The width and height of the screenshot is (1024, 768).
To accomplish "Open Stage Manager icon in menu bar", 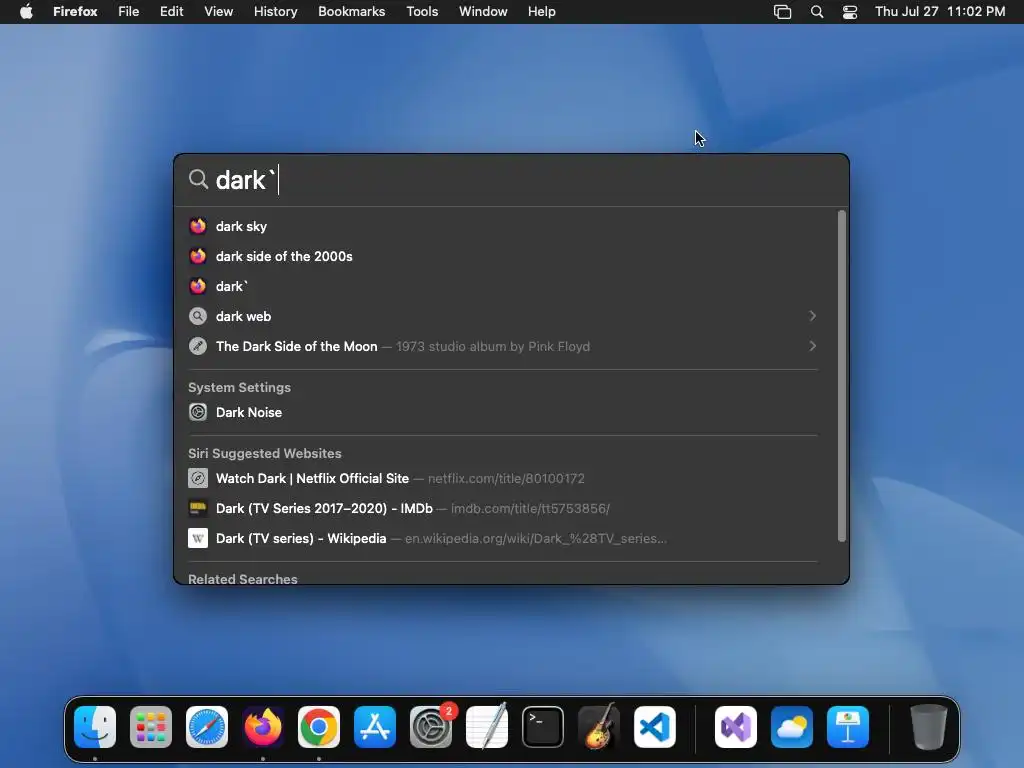I will pyautogui.click(x=782, y=12).
